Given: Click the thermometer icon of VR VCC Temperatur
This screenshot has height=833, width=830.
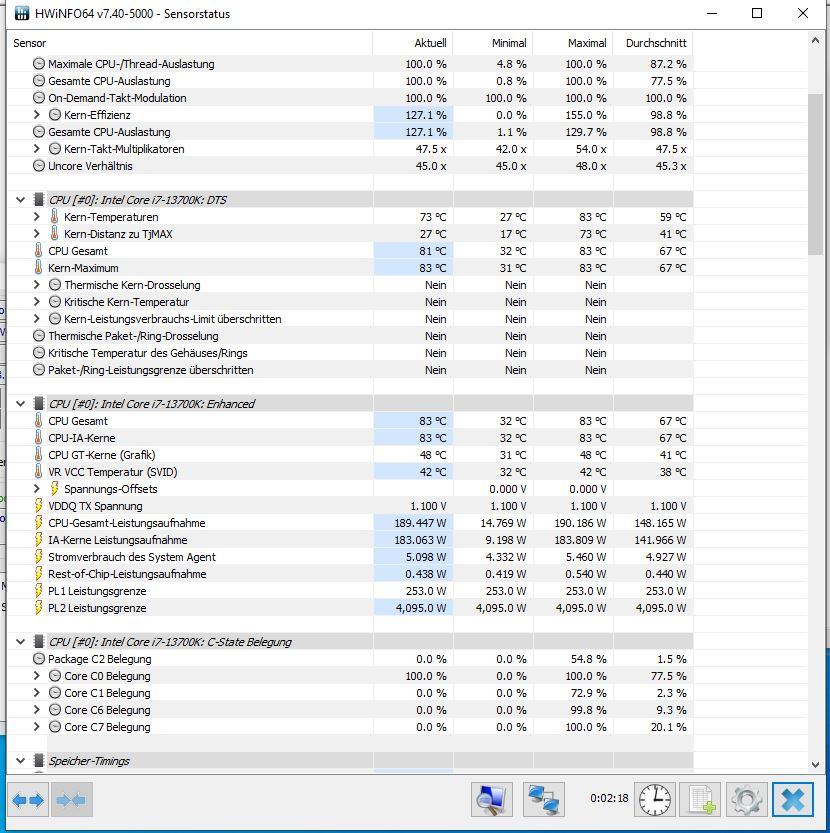Looking at the screenshot, I should (x=38, y=472).
